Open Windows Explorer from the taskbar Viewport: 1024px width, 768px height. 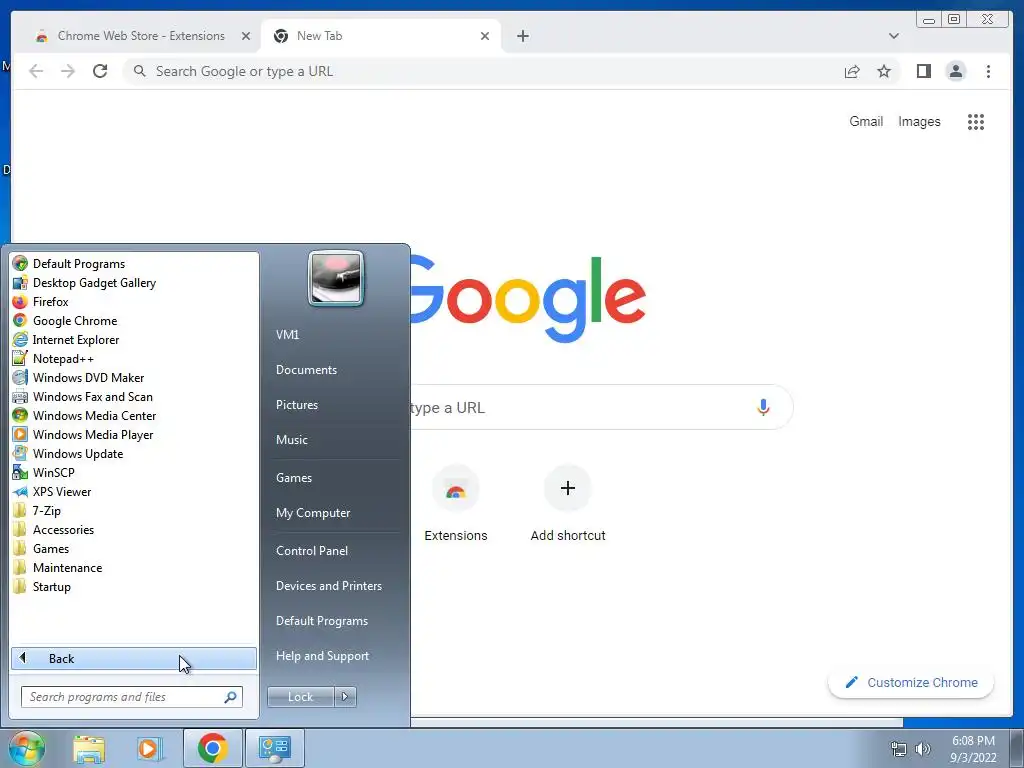89,748
